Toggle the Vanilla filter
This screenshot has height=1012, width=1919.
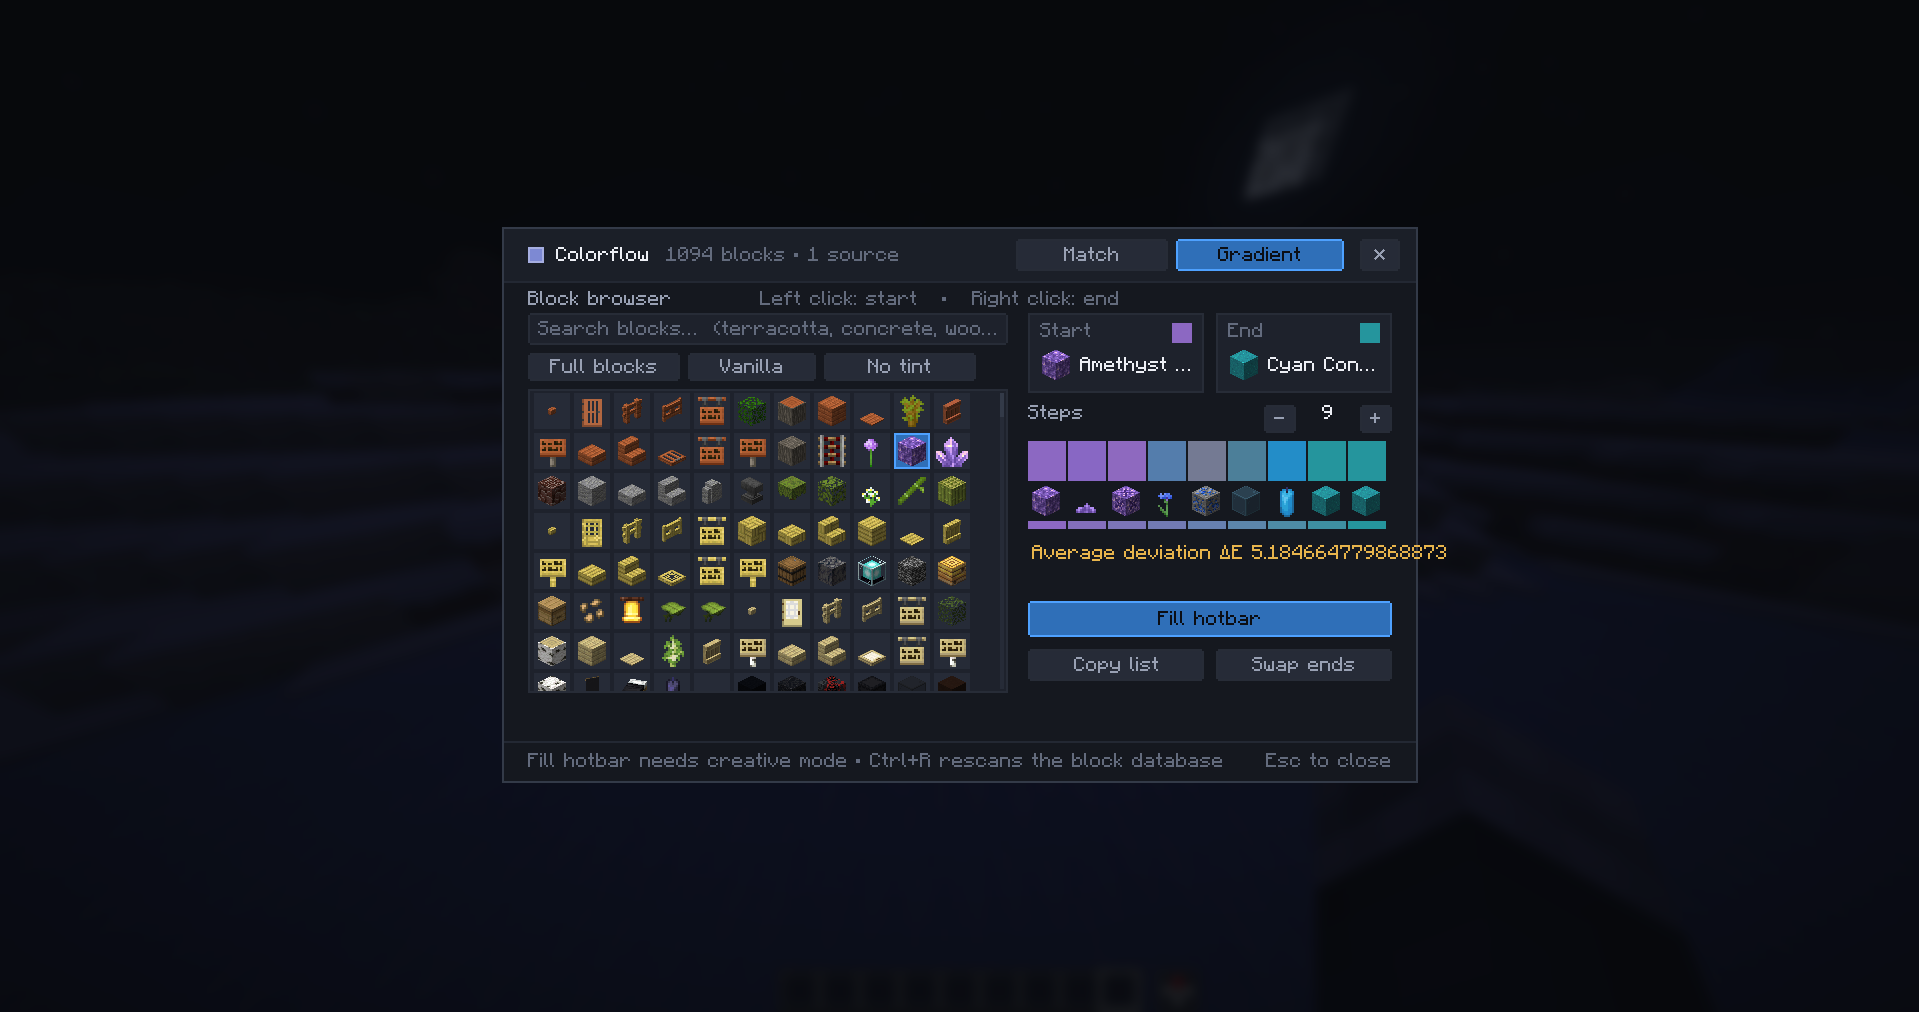(751, 367)
